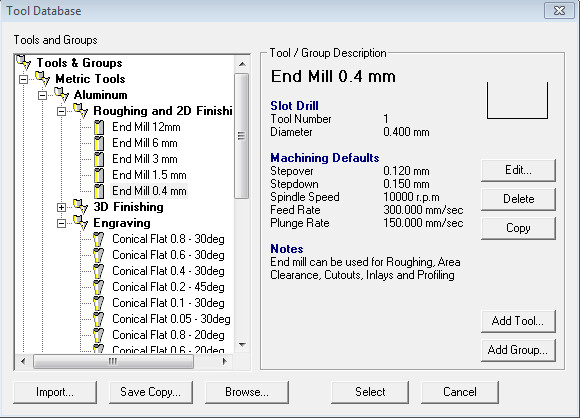
Task: Select Conical Flat 0.05 - 30deg tool
Action: tap(171, 319)
